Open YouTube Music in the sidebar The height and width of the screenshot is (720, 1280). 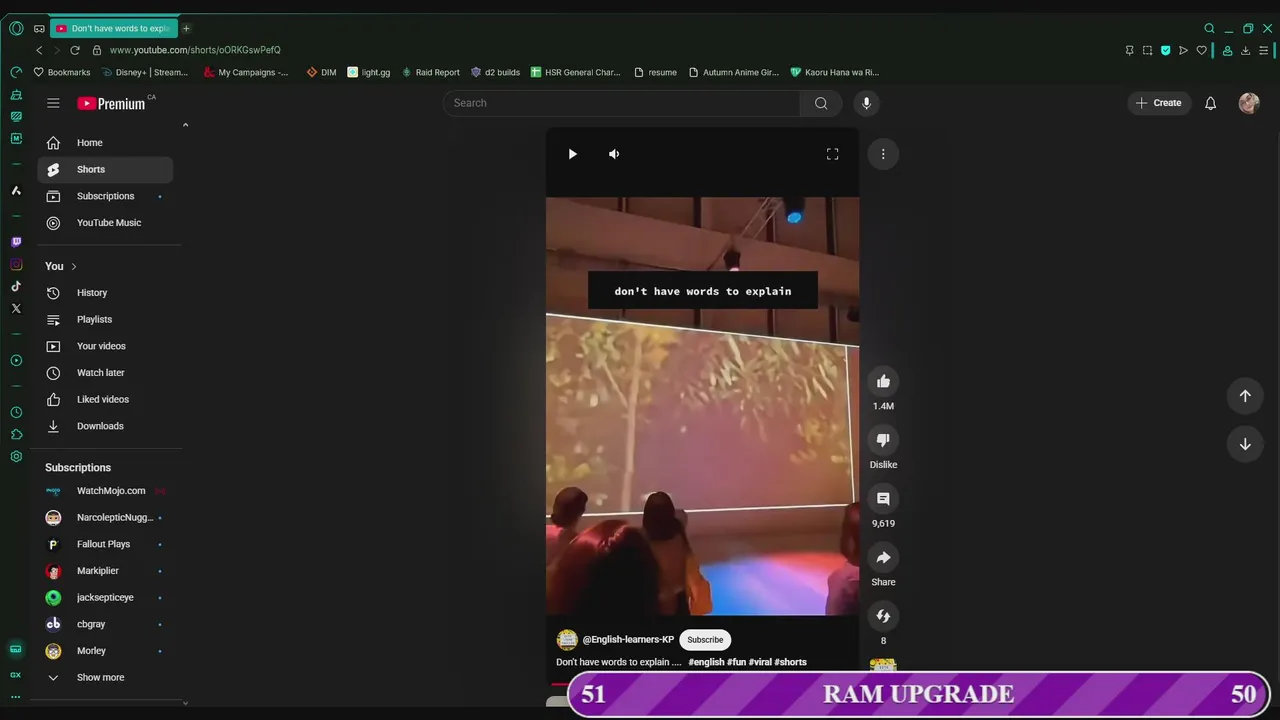coord(105,223)
